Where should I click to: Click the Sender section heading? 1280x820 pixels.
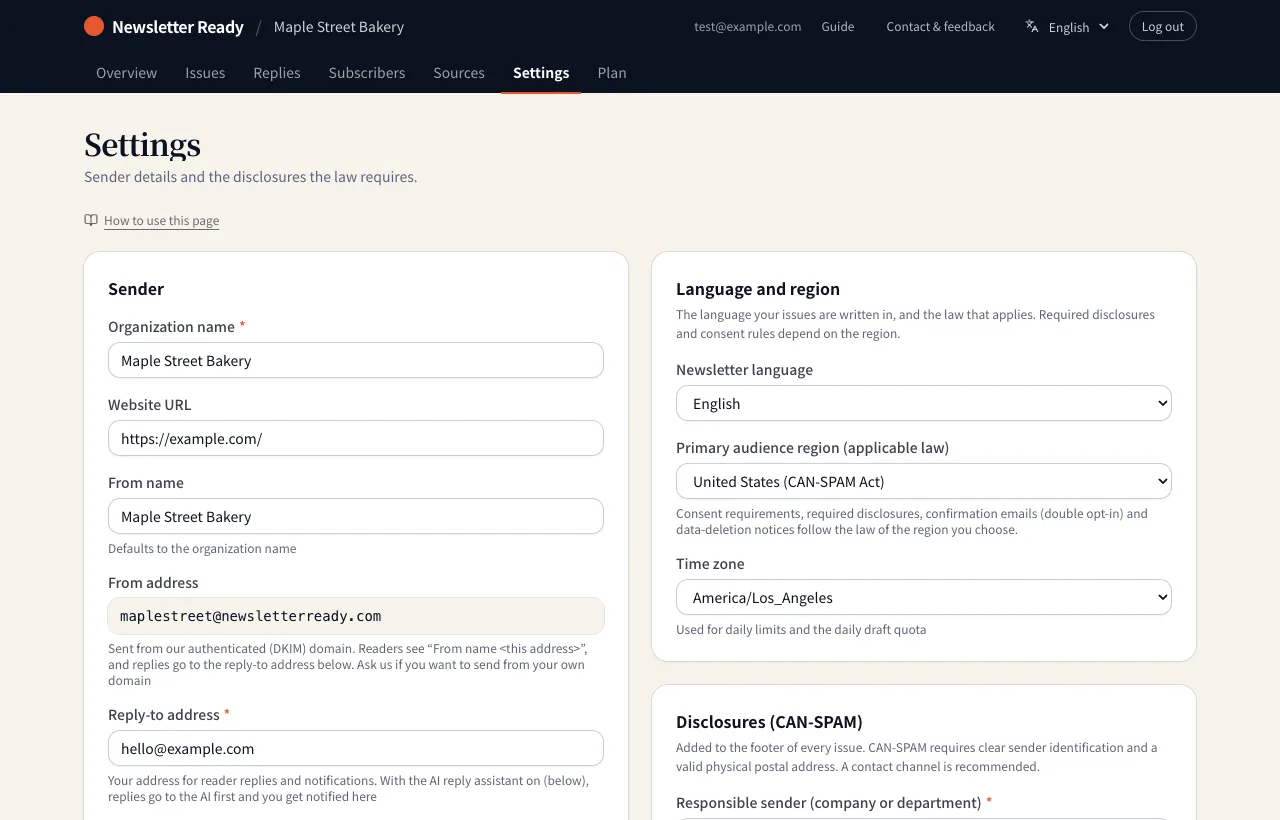tap(136, 289)
